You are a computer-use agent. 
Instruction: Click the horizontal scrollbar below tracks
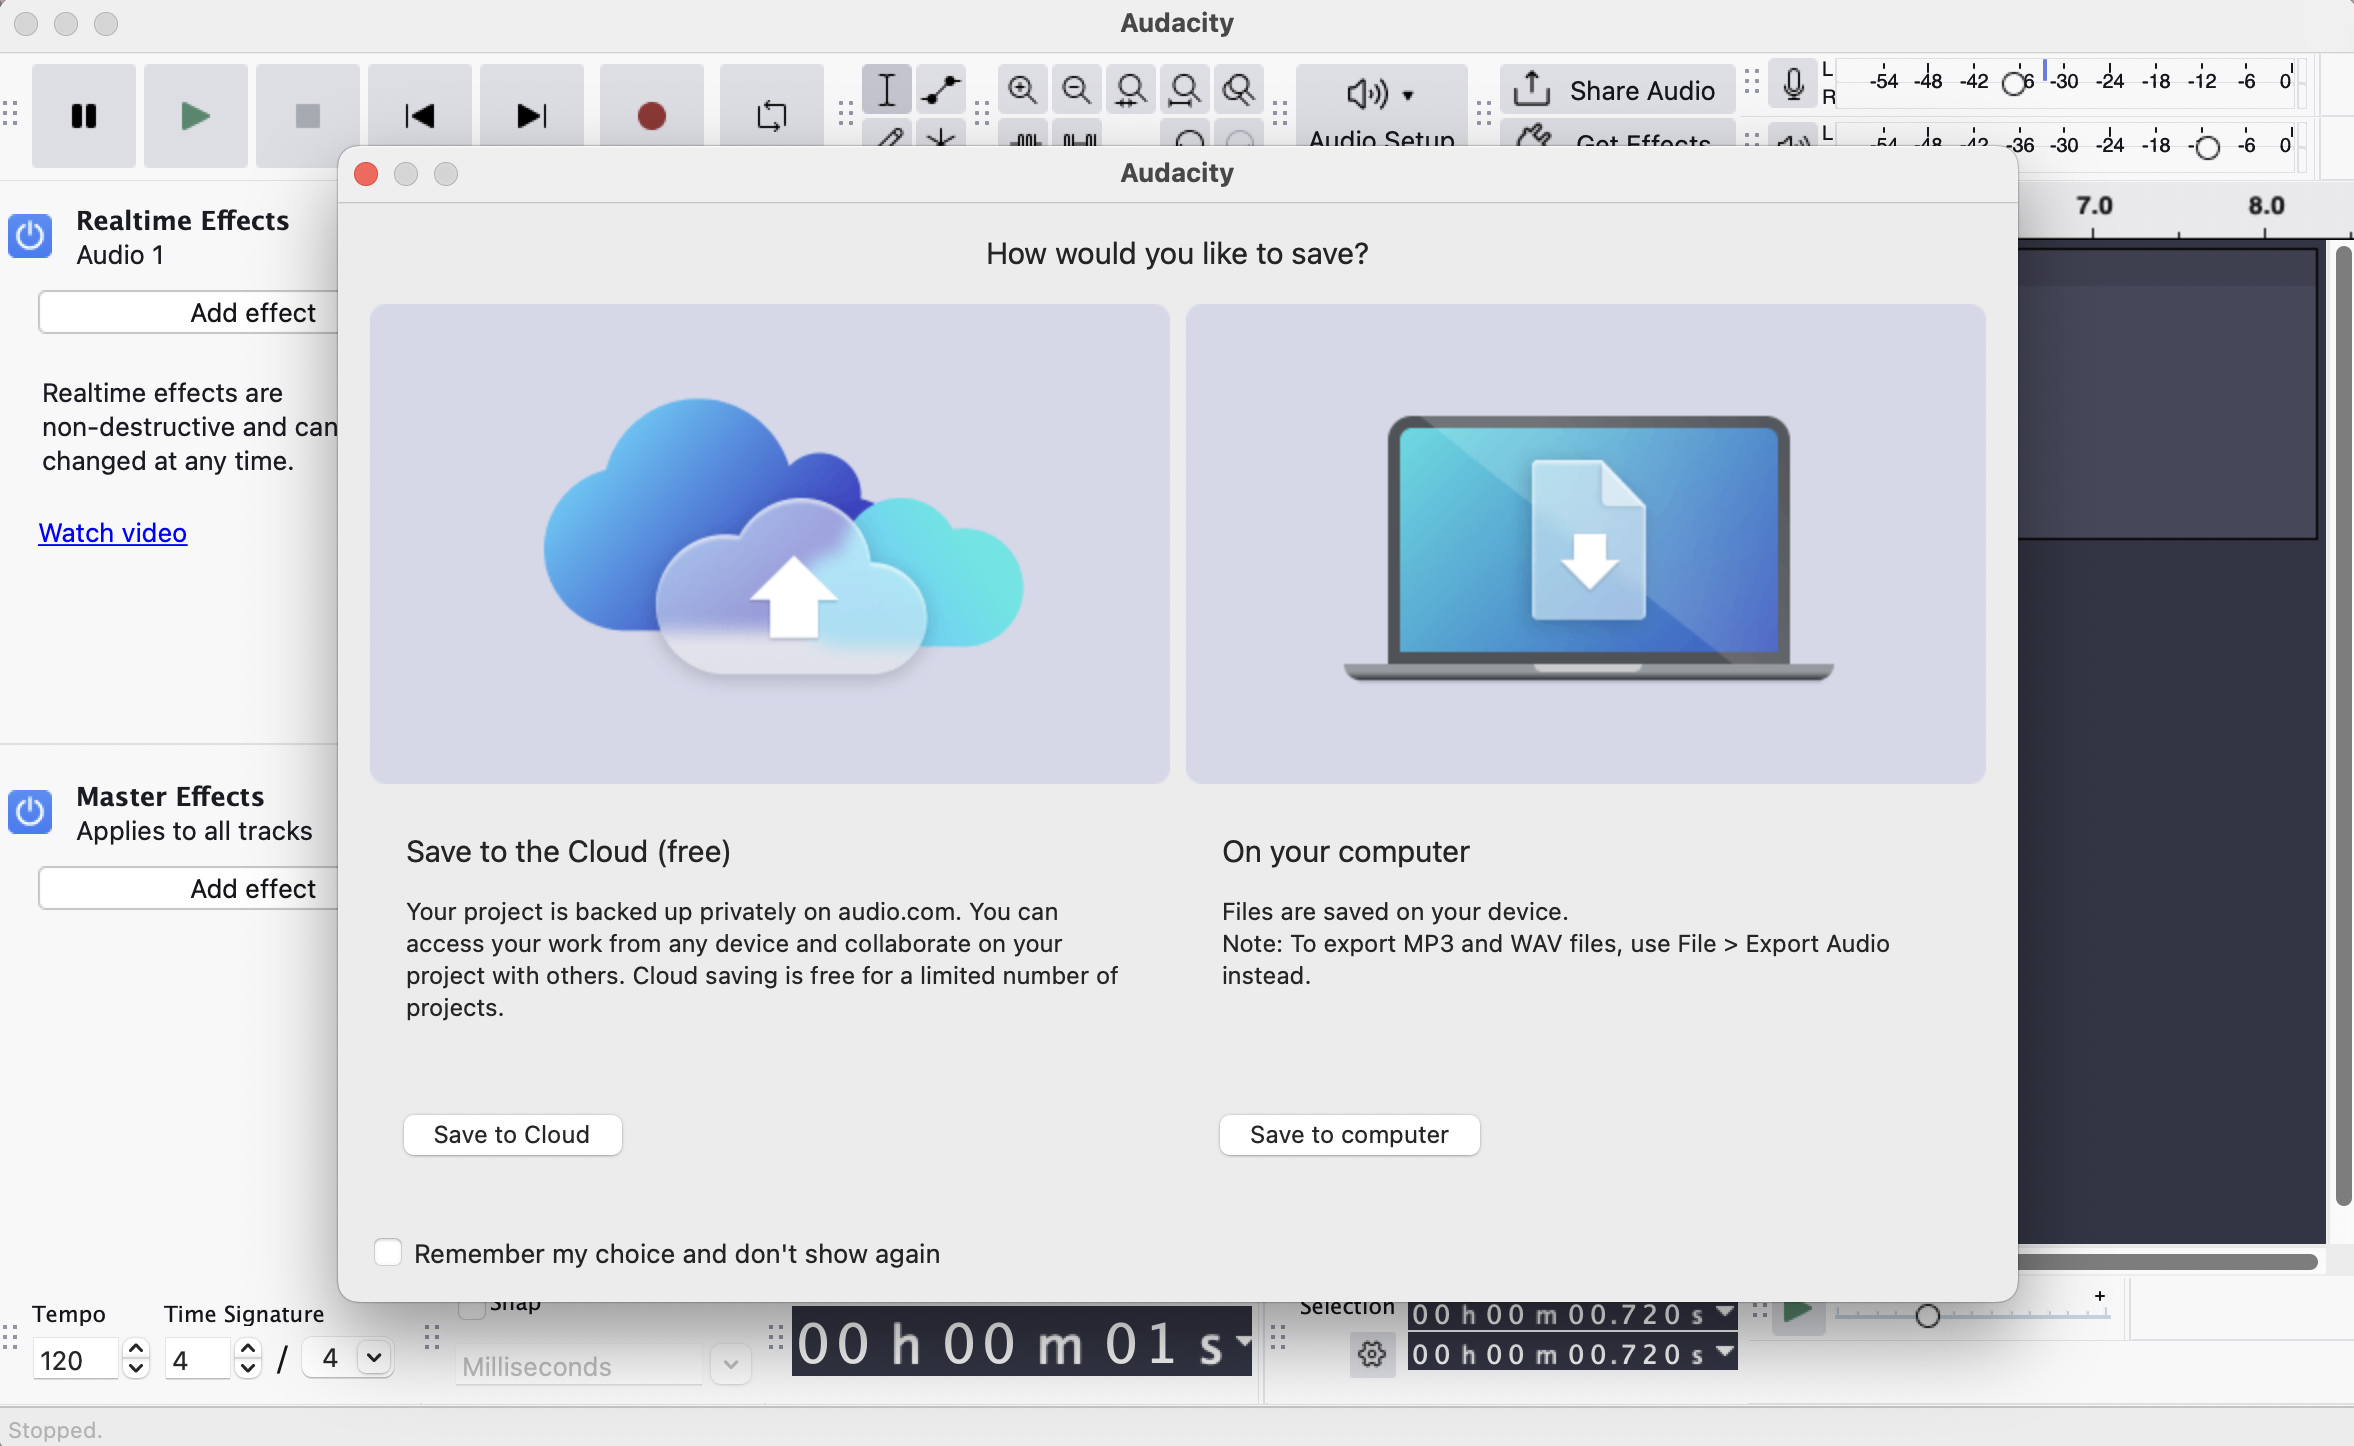[2167, 1262]
